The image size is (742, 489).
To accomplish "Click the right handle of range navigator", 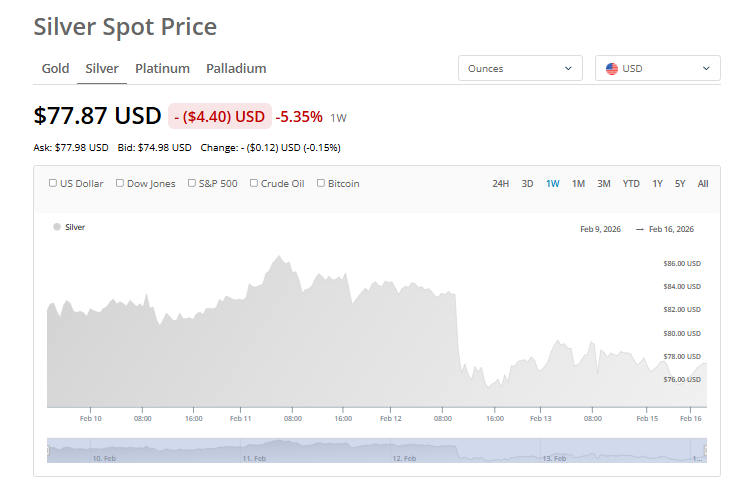I will (x=706, y=451).
